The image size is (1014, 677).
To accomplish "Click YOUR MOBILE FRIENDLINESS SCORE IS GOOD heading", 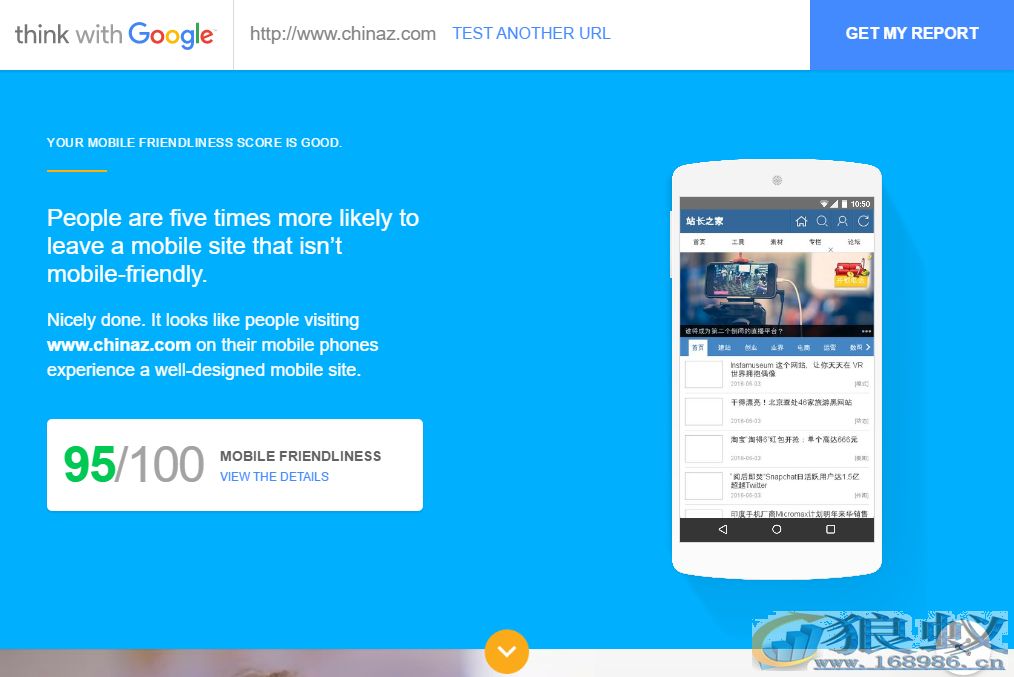I will [x=194, y=142].
